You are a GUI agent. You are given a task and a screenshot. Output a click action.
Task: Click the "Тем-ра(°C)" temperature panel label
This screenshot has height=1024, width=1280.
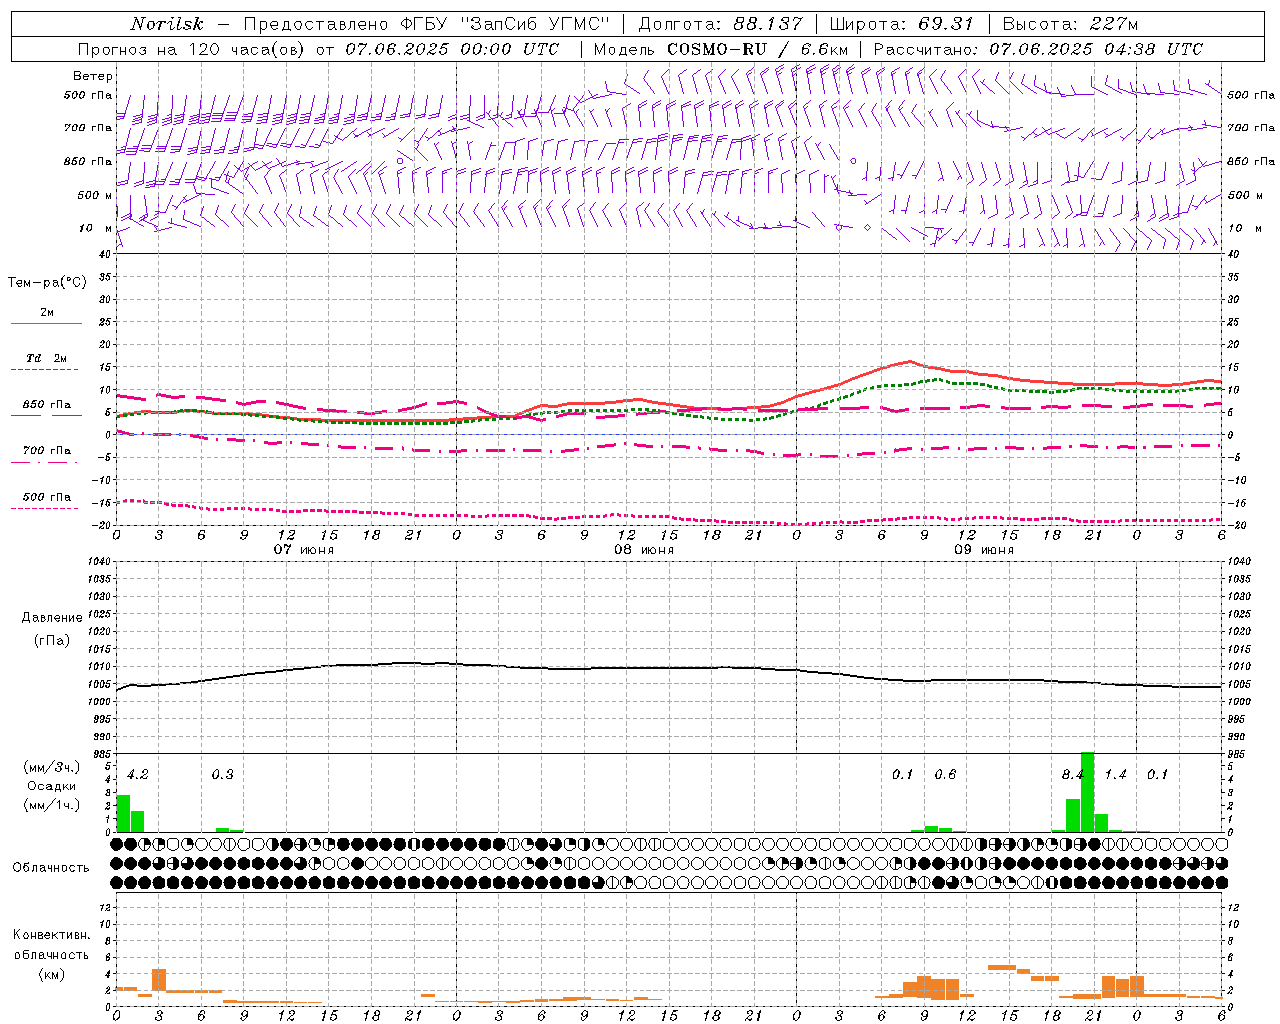(x=47, y=283)
